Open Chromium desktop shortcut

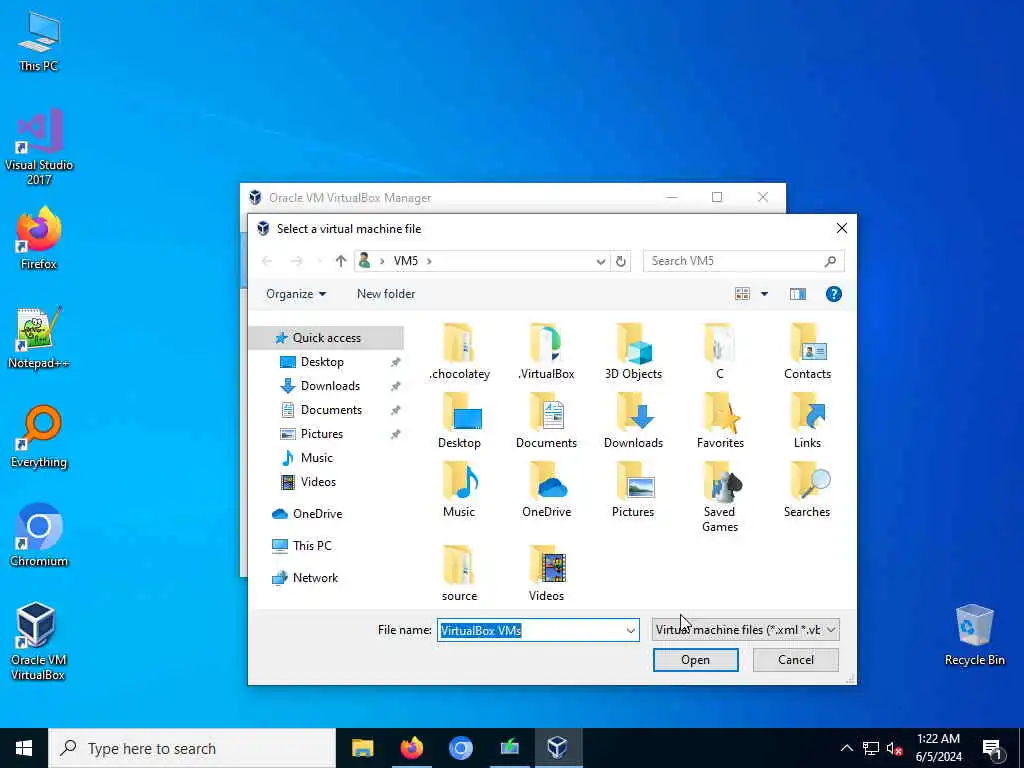39,536
